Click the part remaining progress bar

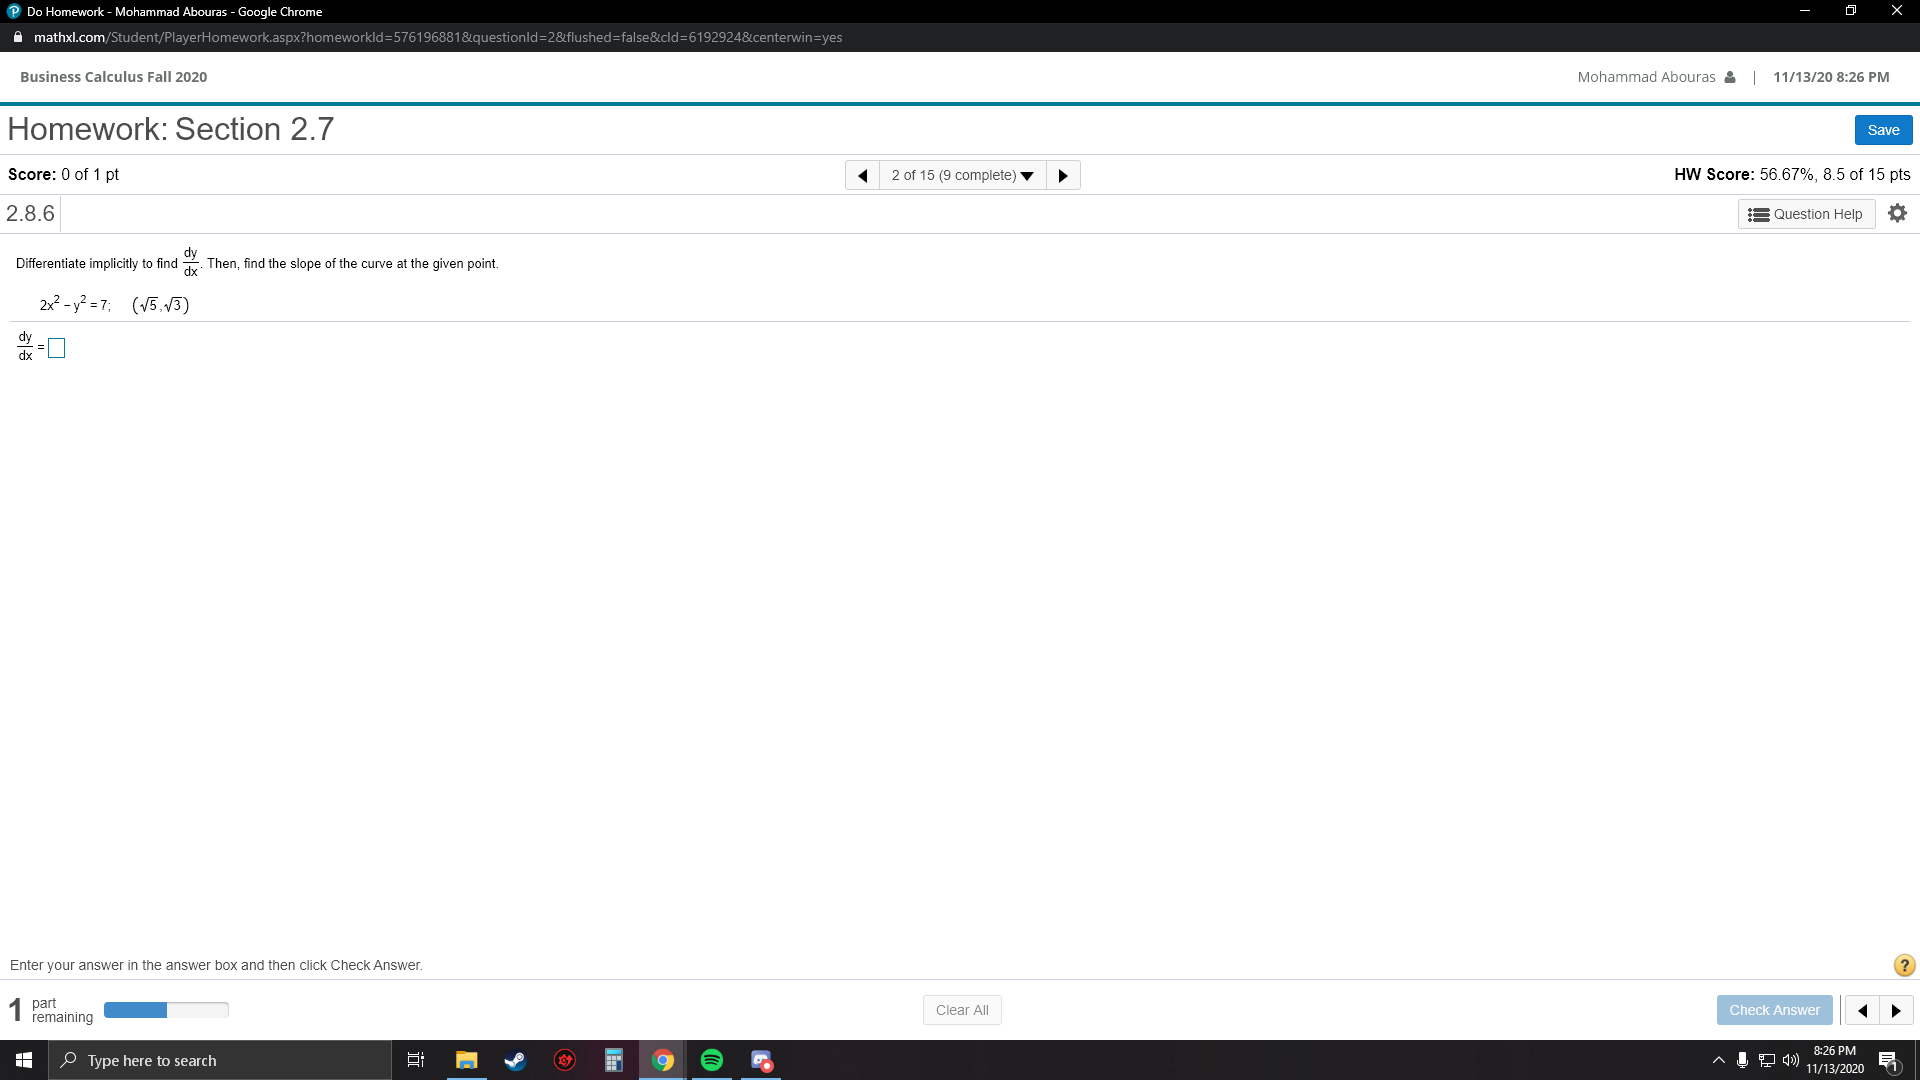[166, 1010]
